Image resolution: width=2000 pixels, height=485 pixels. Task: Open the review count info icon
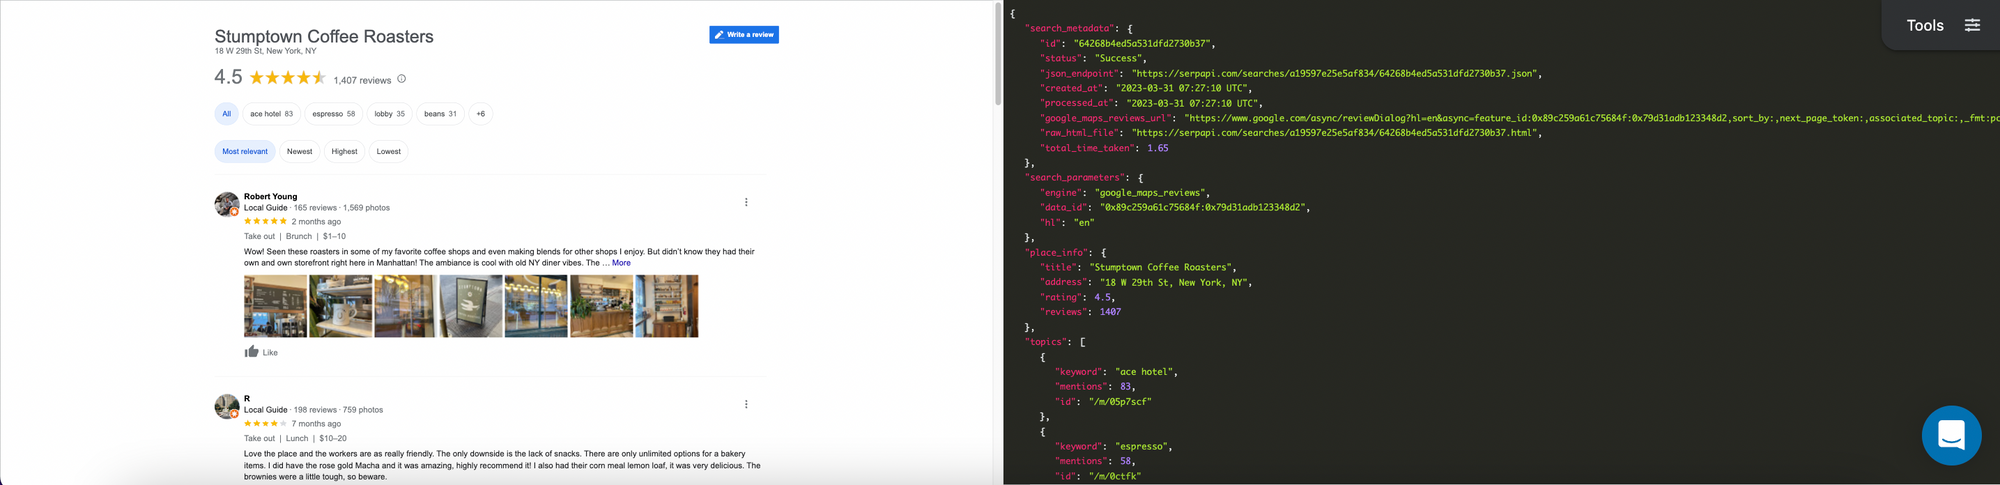coord(402,79)
